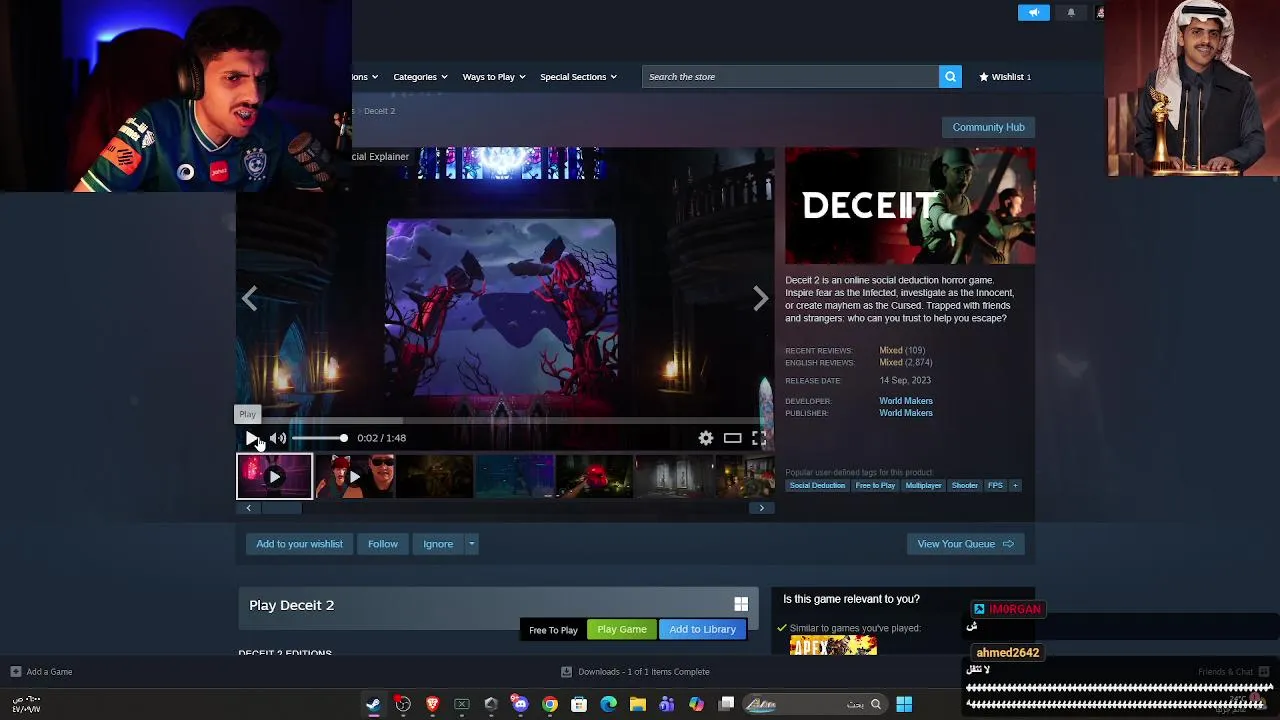Open Microsoft Store from taskbar
The image size is (1280, 720).
(579, 704)
